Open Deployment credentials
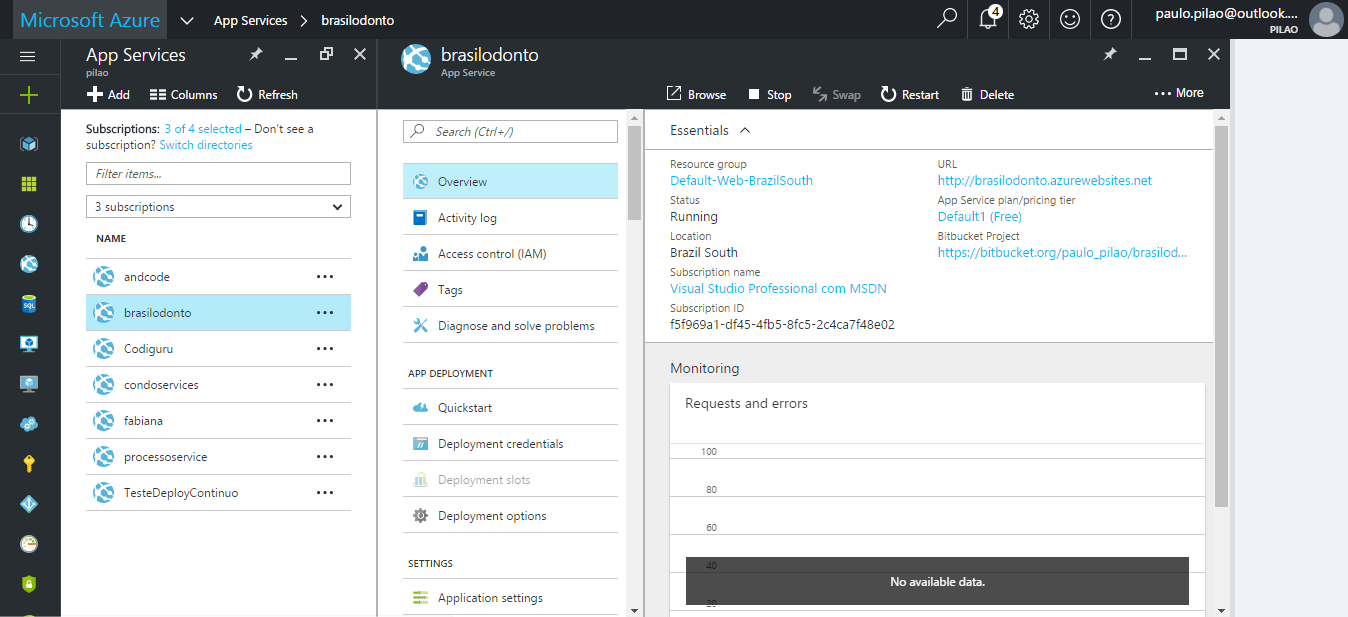 click(x=510, y=444)
